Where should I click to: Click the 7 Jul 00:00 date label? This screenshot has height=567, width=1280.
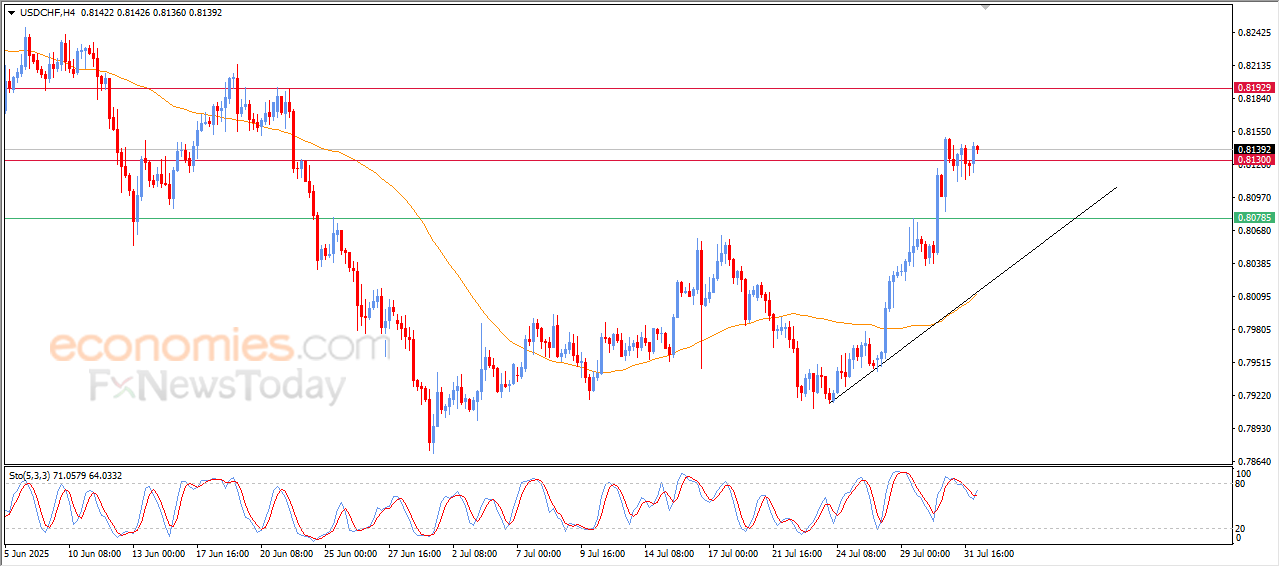point(537,553)
